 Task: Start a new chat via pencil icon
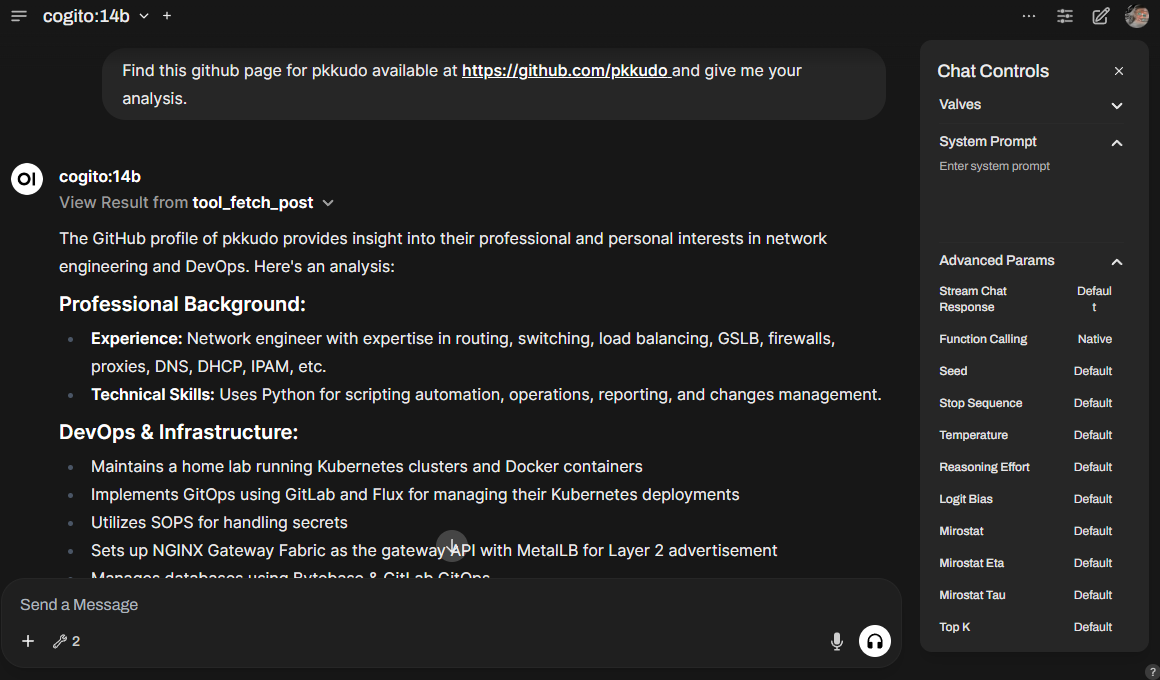(1101, 16)
